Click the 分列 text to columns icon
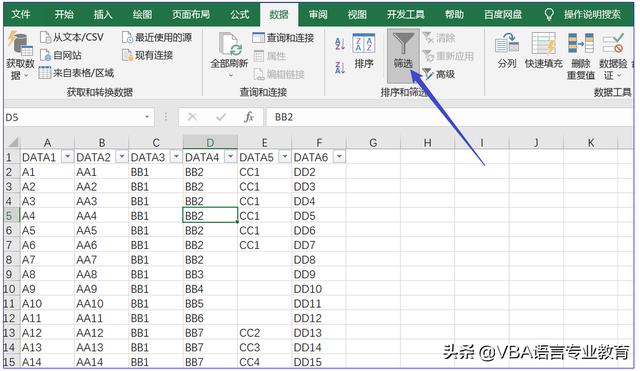640x371 pixels. coord(507,44)
